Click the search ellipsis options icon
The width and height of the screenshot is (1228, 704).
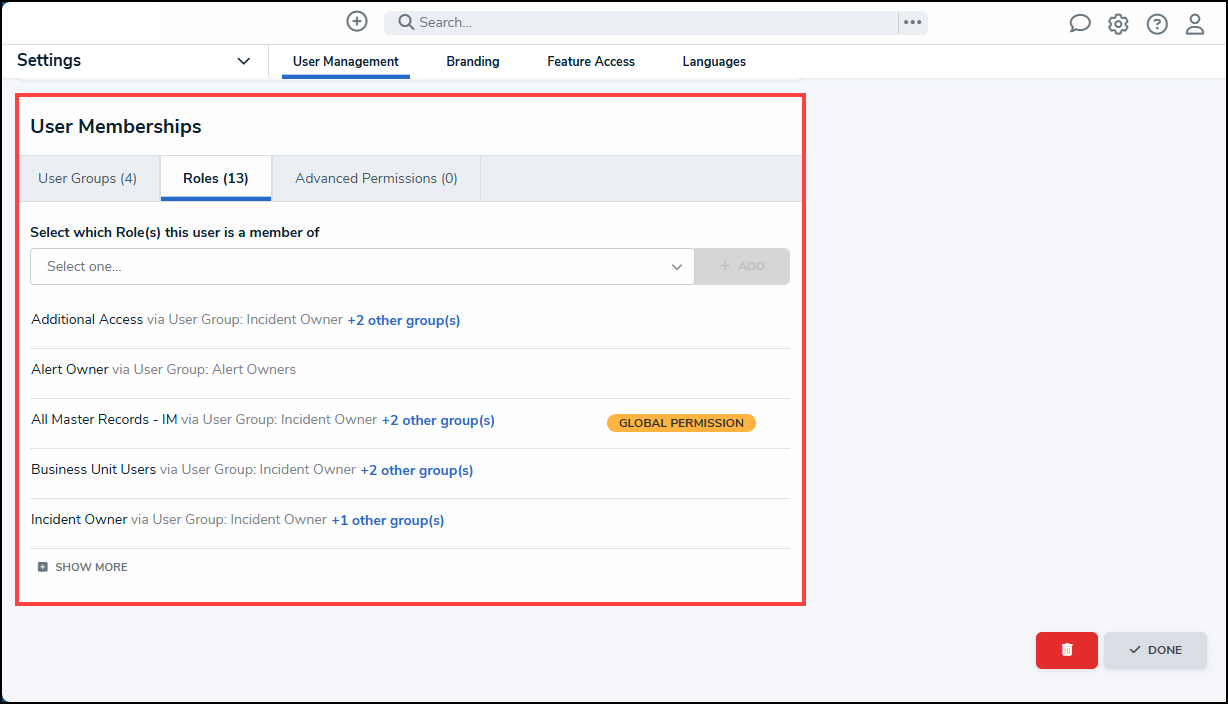point(912,22)
